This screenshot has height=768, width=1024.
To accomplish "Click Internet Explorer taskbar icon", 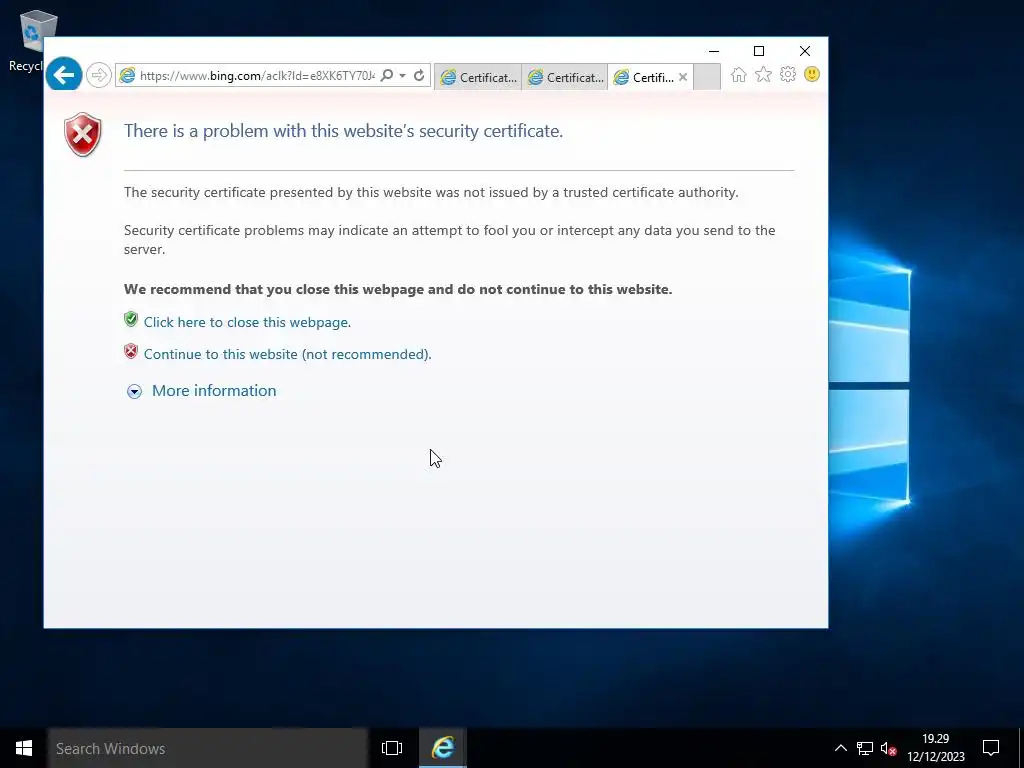I will 443,748.
